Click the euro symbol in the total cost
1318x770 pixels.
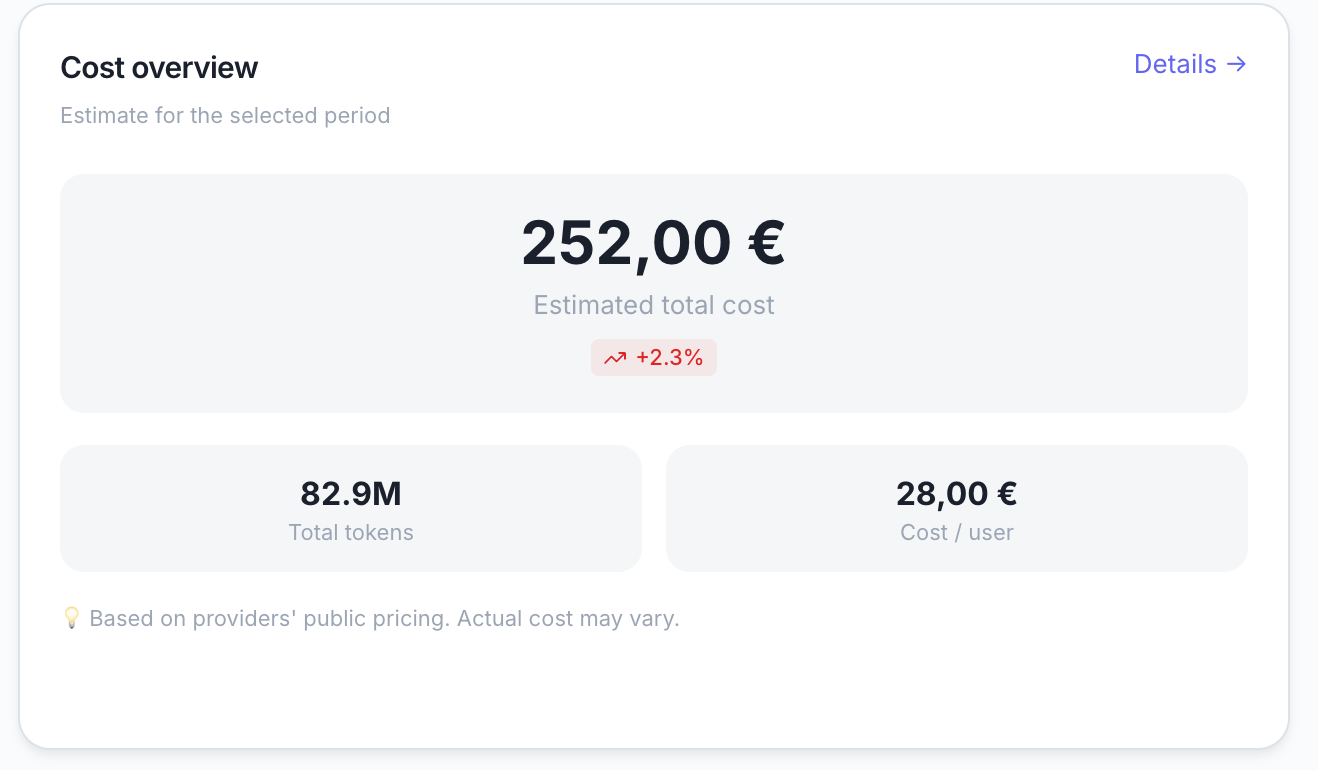(x=767, y=243)
